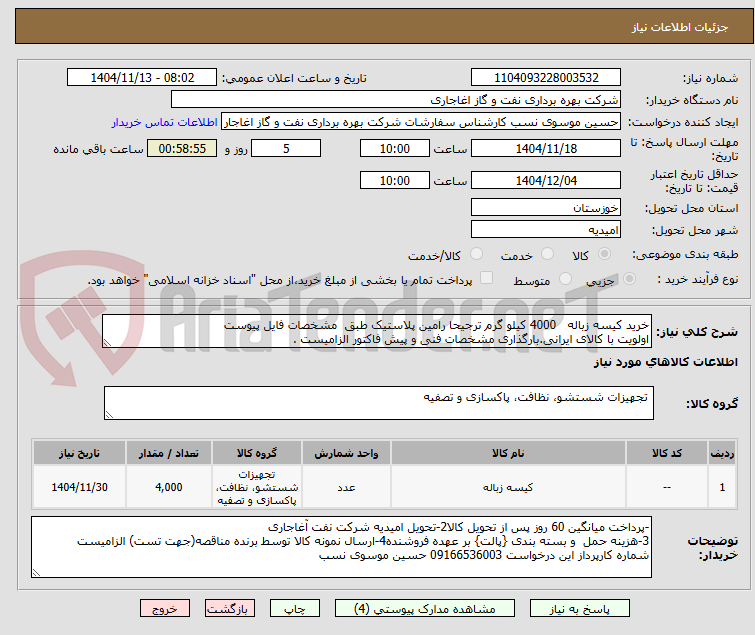Open مشاهده مدارک پیوستی (4) button
Image resolution: width=755 pixels, height=635 pixels.
425,609
